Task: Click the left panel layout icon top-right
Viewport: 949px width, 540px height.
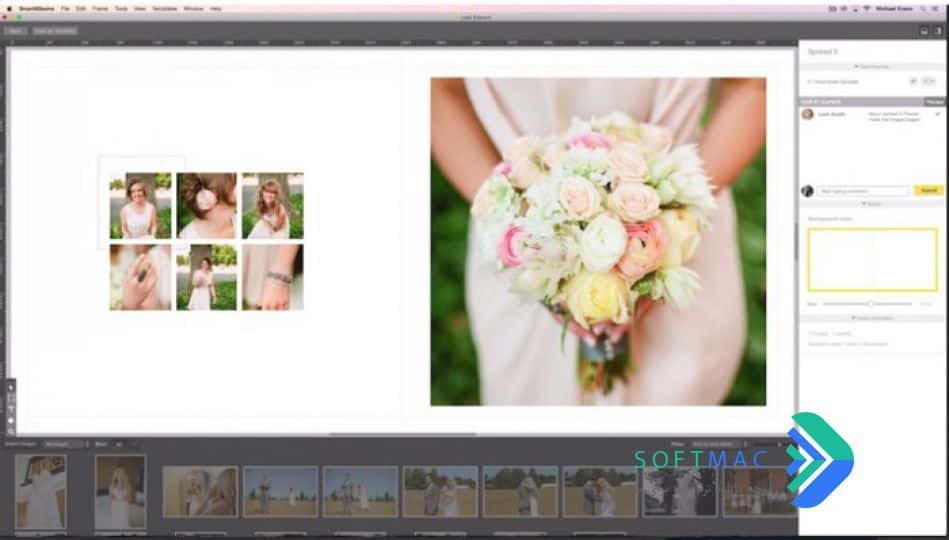Action: click(x=924, y=31)
